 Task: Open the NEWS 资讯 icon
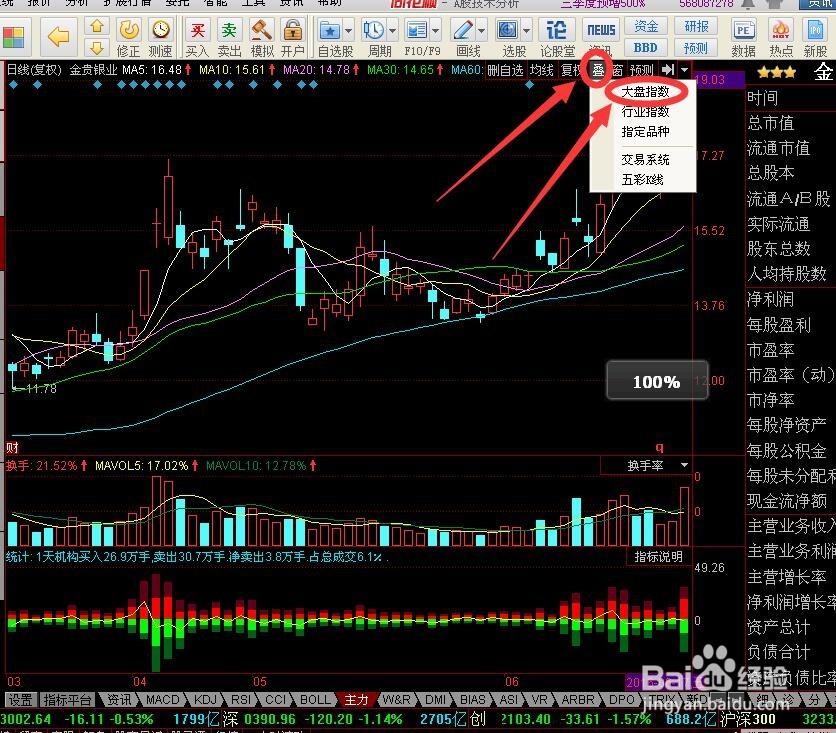point(601,38)
